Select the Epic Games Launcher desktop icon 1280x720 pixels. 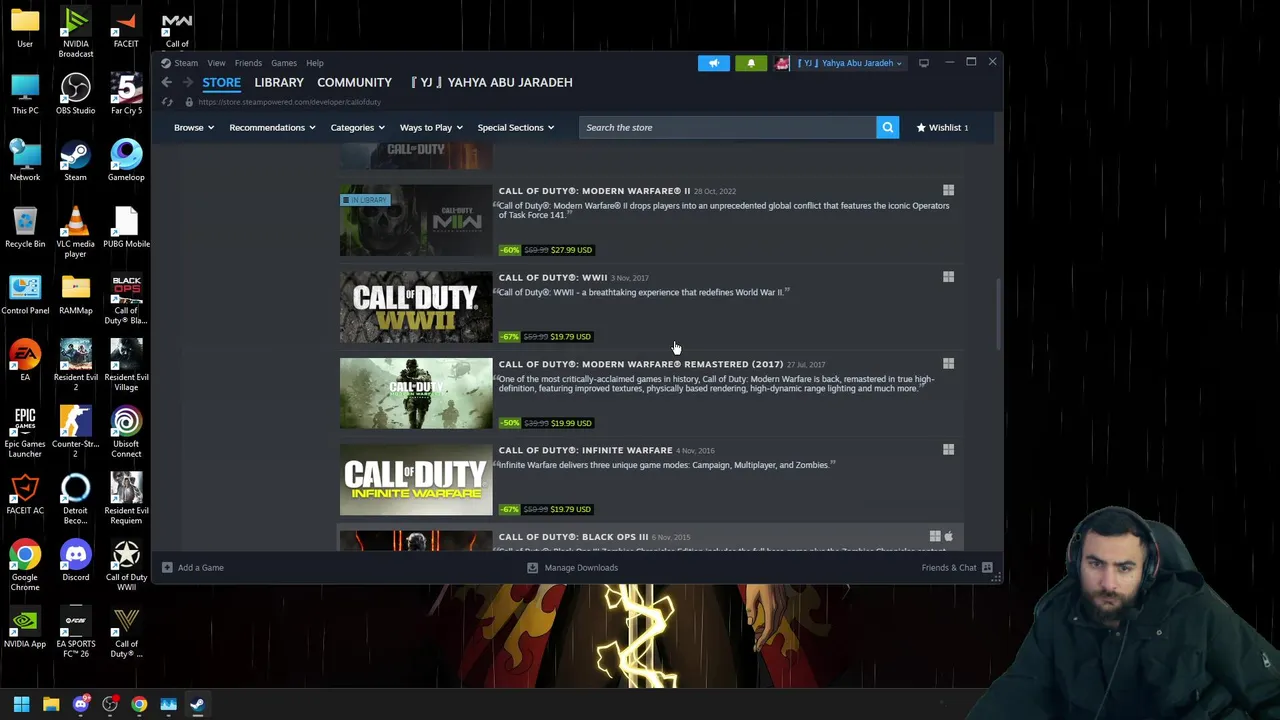[25, 432]
